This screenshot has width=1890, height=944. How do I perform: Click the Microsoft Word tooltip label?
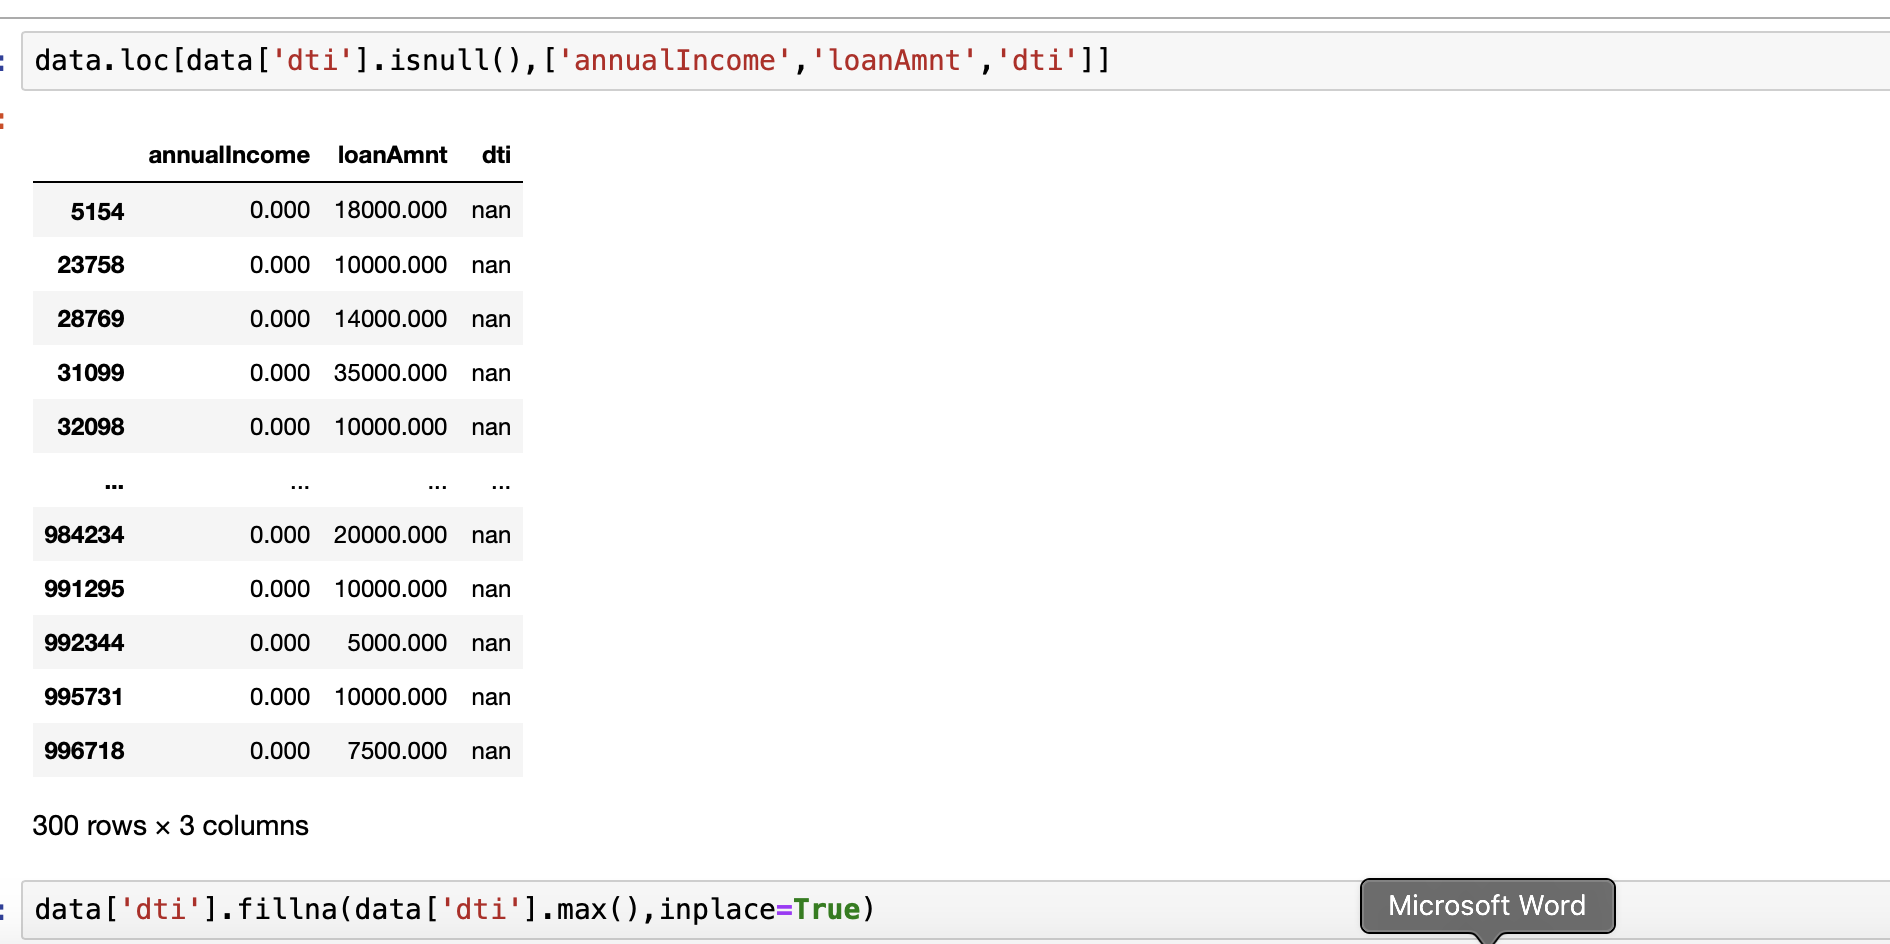coord(1486,906)
